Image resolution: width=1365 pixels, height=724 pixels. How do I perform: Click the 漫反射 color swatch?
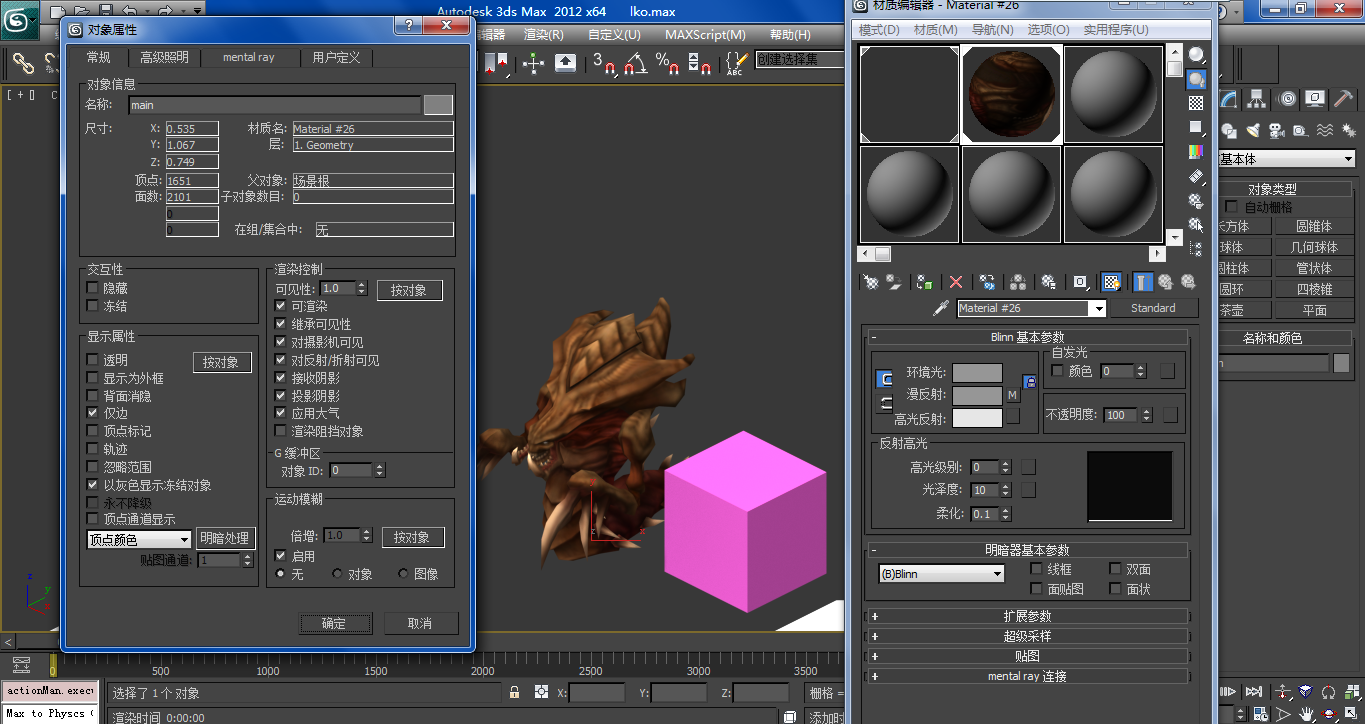point(977,395)
